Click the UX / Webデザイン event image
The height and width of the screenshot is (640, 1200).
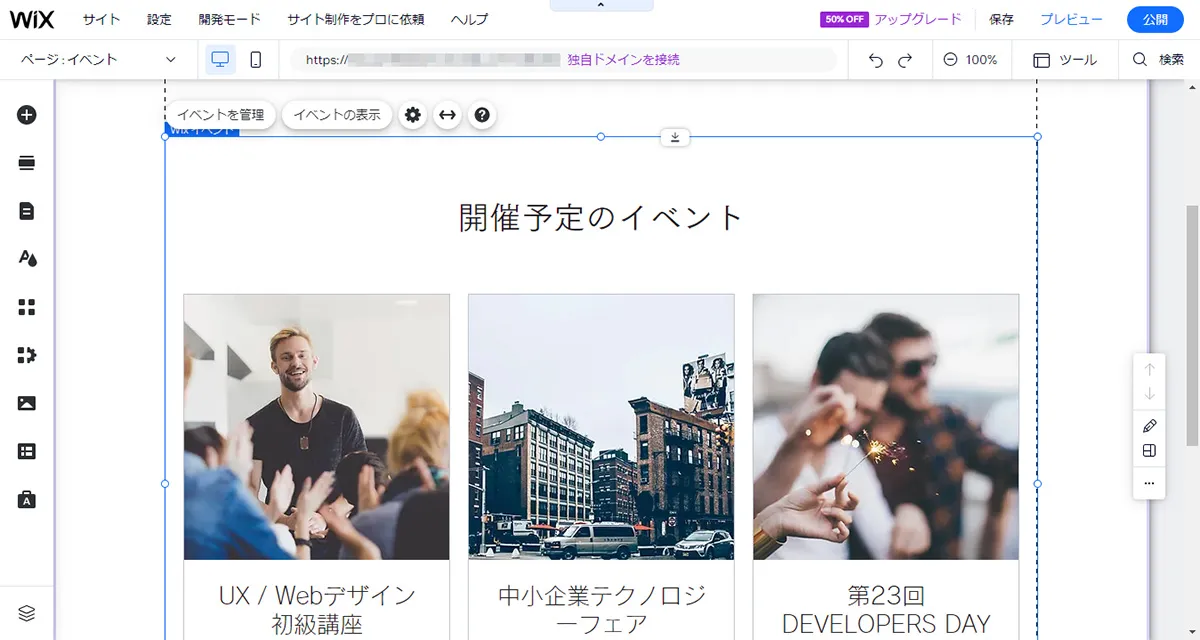[x=316, y=426]
